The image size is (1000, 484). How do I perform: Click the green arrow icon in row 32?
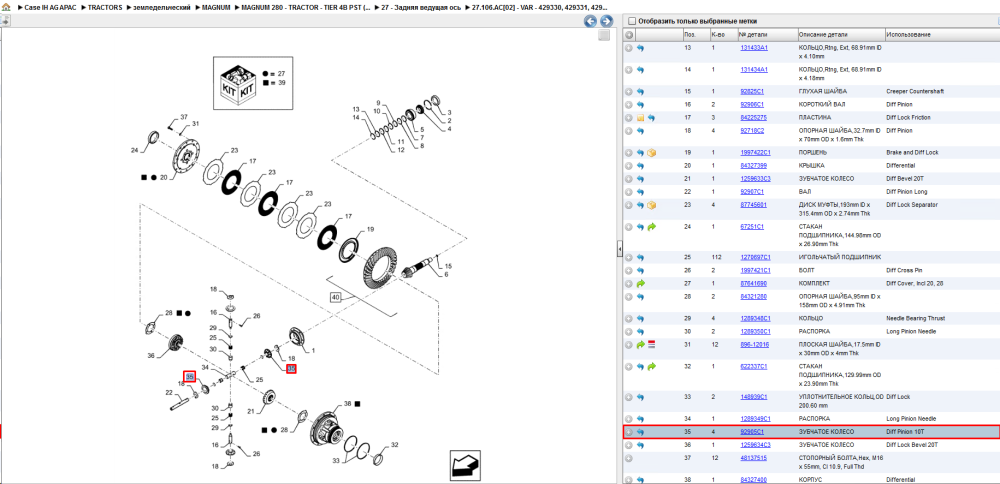click(x=652, y=367)
